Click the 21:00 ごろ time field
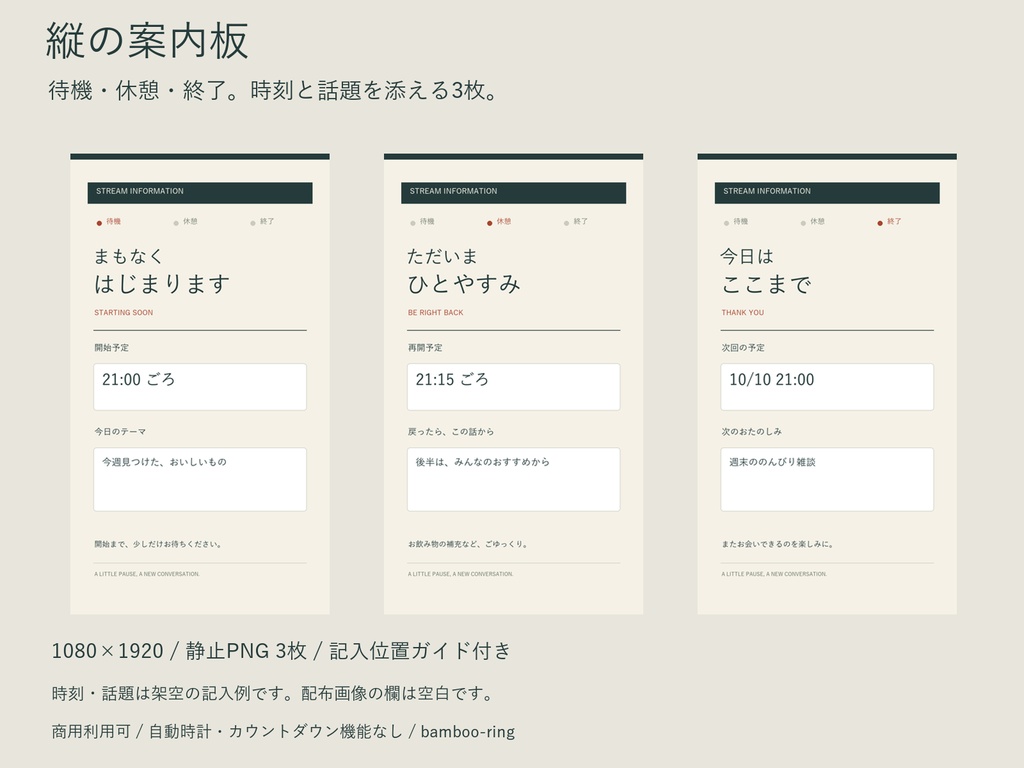This screenshot has width=1024, height=768. [200, 387]
